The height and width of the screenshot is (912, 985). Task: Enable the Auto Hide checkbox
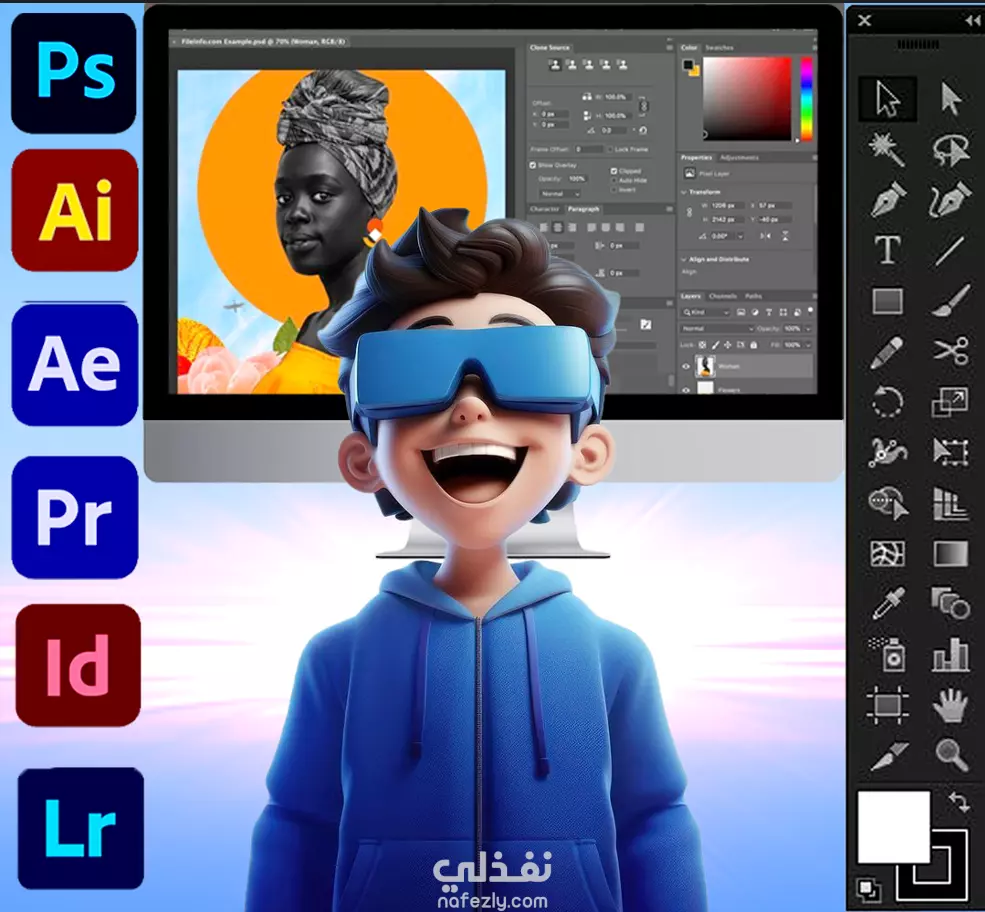pyautogui.click(x=614, y=180)
